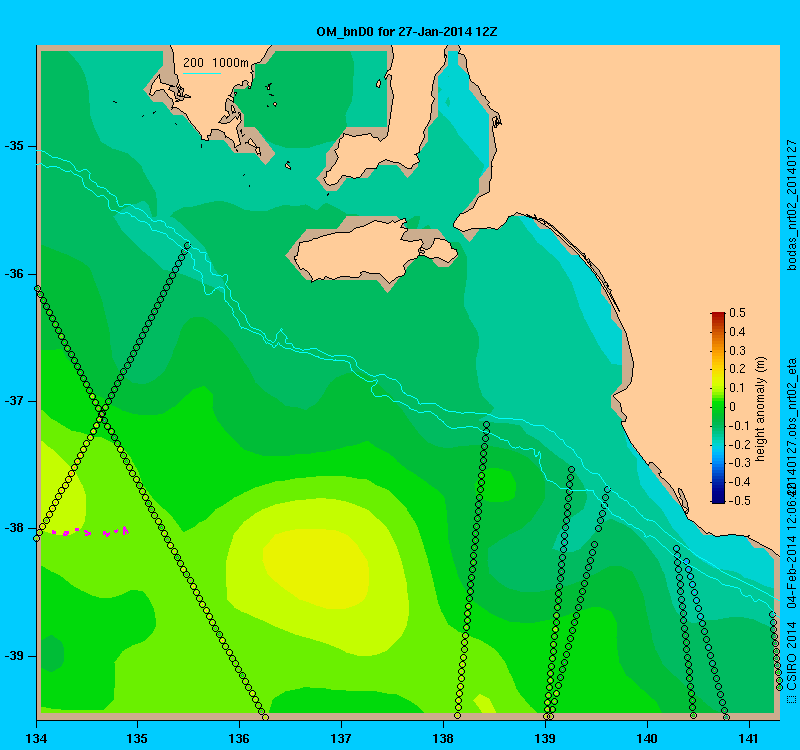Screen dimensions: 800x750
Task: Click the 'height anomaly (m)' colorbar label
Action: point(761,409)
